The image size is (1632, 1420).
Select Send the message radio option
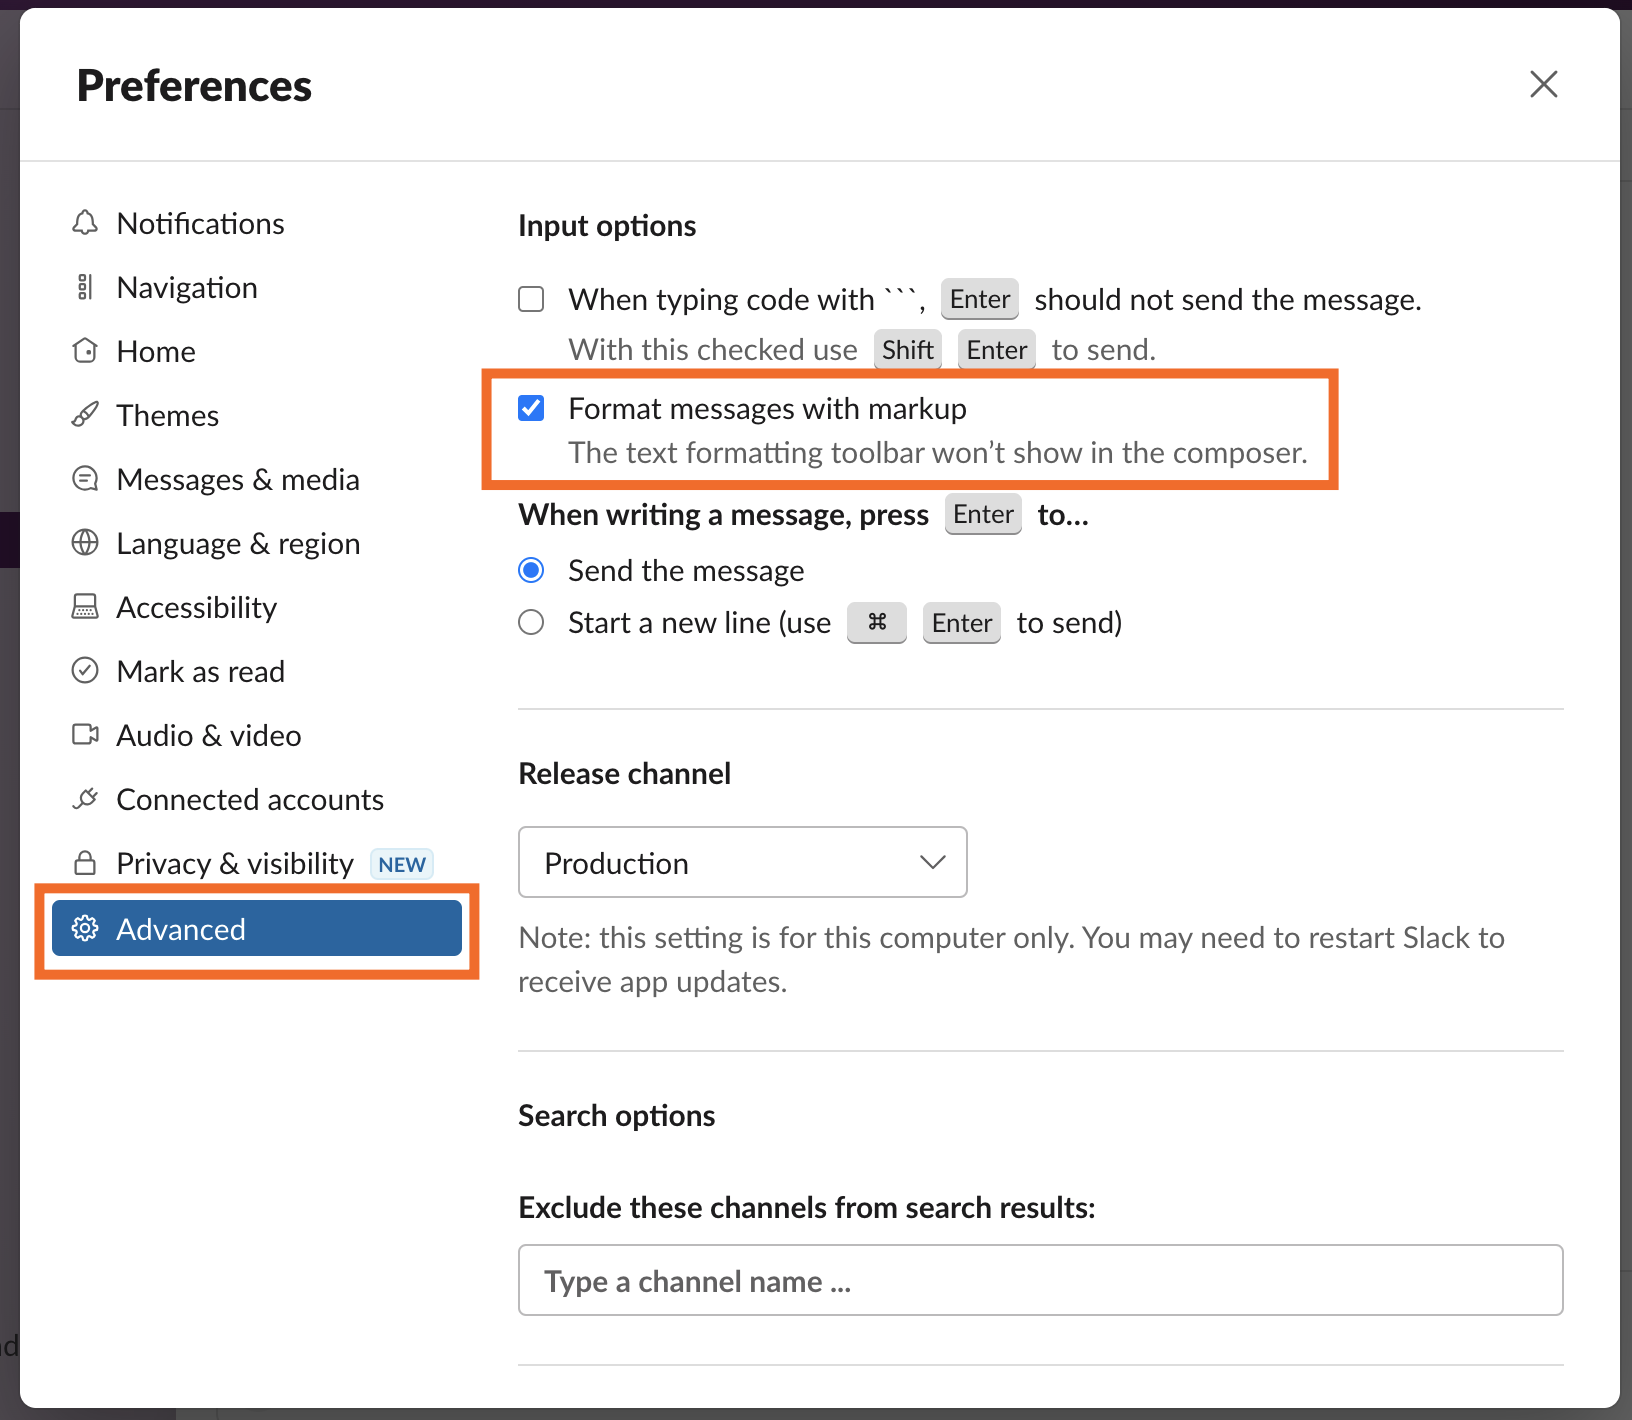[x=531, y=570]
